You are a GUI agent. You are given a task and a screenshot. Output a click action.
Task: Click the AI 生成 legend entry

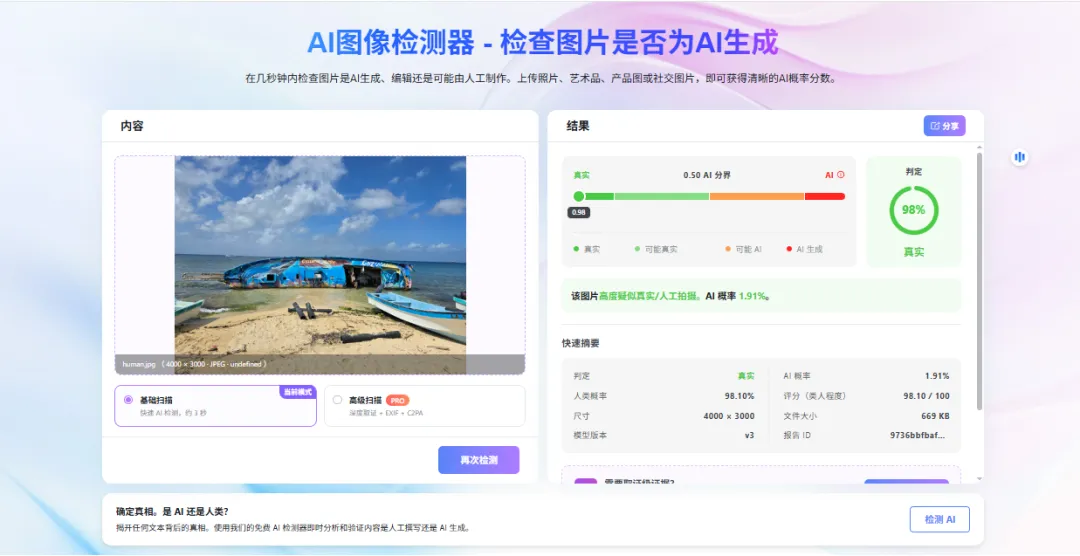coord(804,249)
